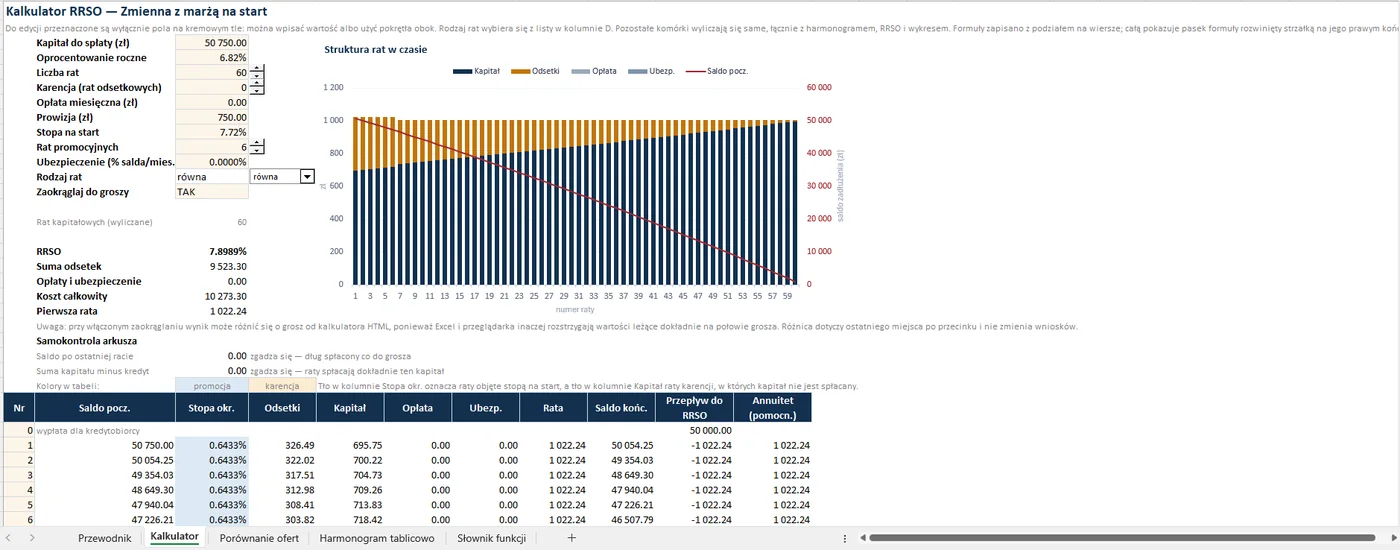Image resolution: width=1400 pixels, height=550 pixels.
Task: Select Kapitał do spłaty value 50 750.00
Action: 211,43
